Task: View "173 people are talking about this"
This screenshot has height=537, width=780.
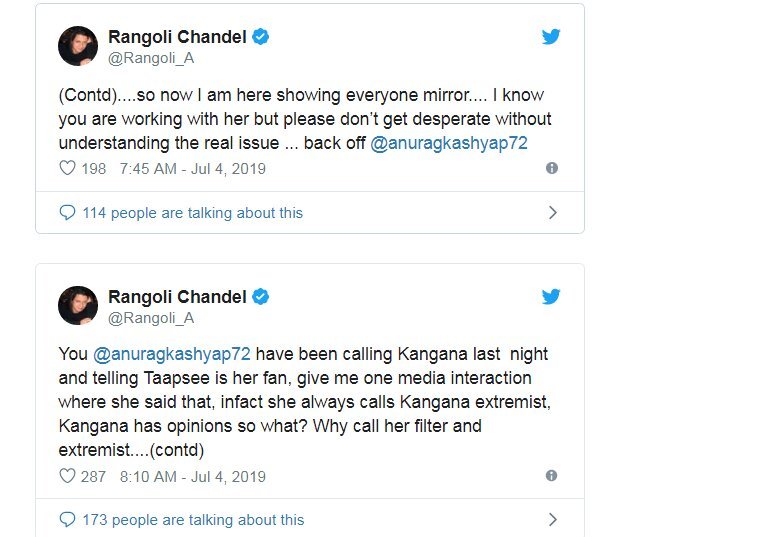Action: 193,520
